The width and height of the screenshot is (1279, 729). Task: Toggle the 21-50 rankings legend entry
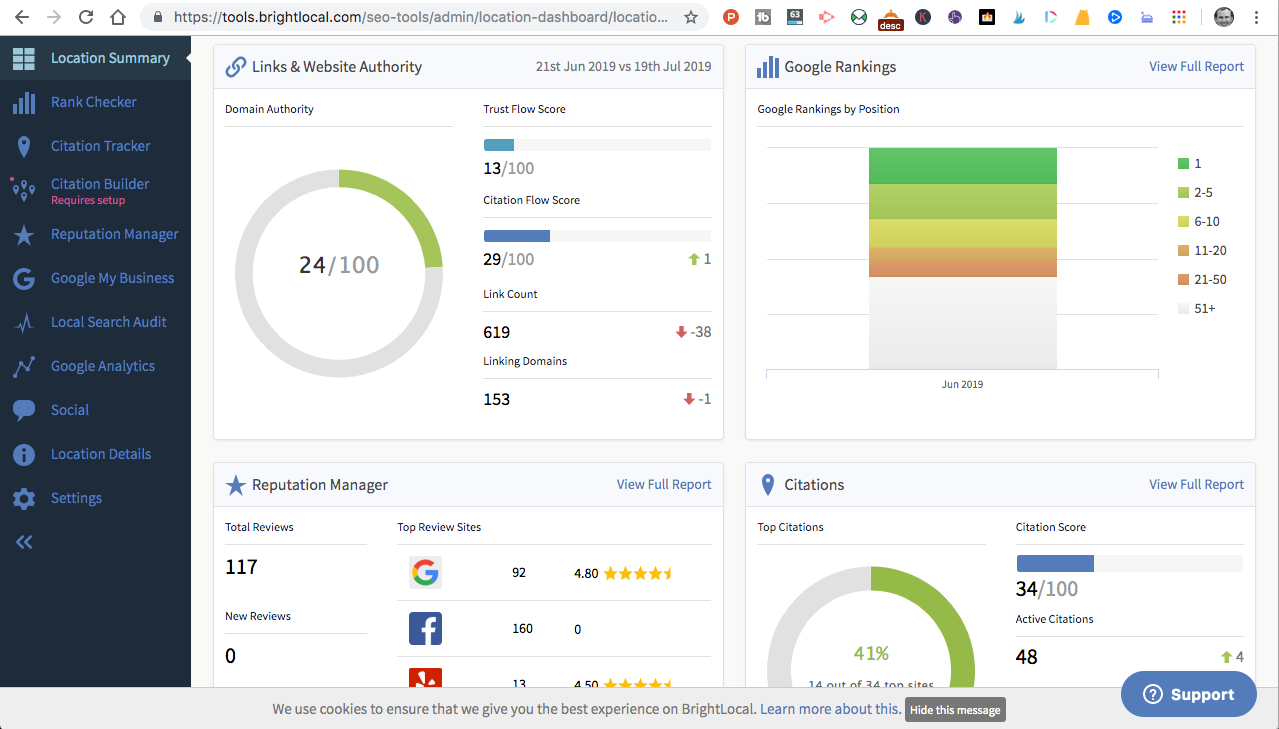pyautogui.click(x=1199, y=279)
